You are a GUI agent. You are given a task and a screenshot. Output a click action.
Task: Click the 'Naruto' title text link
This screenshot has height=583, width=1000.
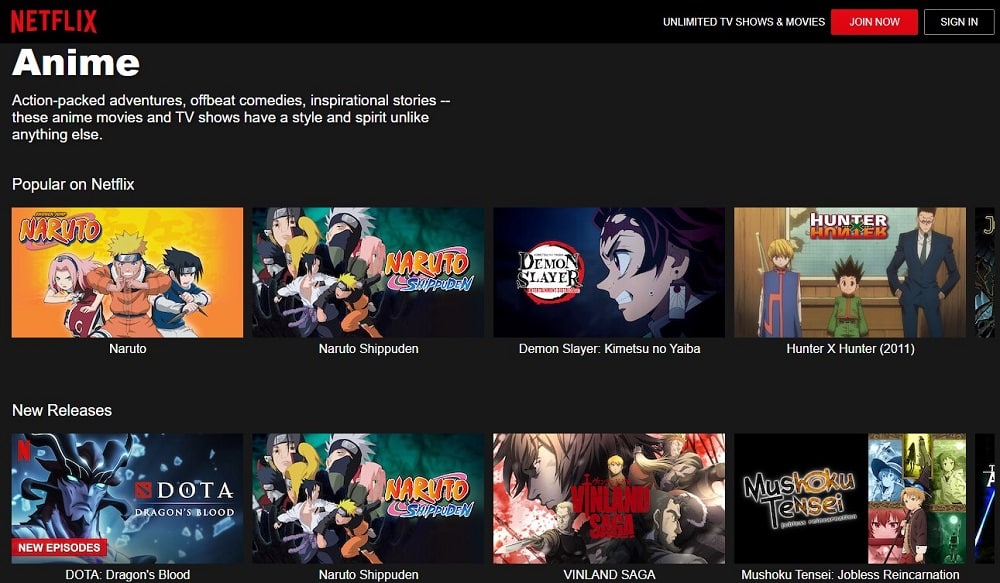128,349
